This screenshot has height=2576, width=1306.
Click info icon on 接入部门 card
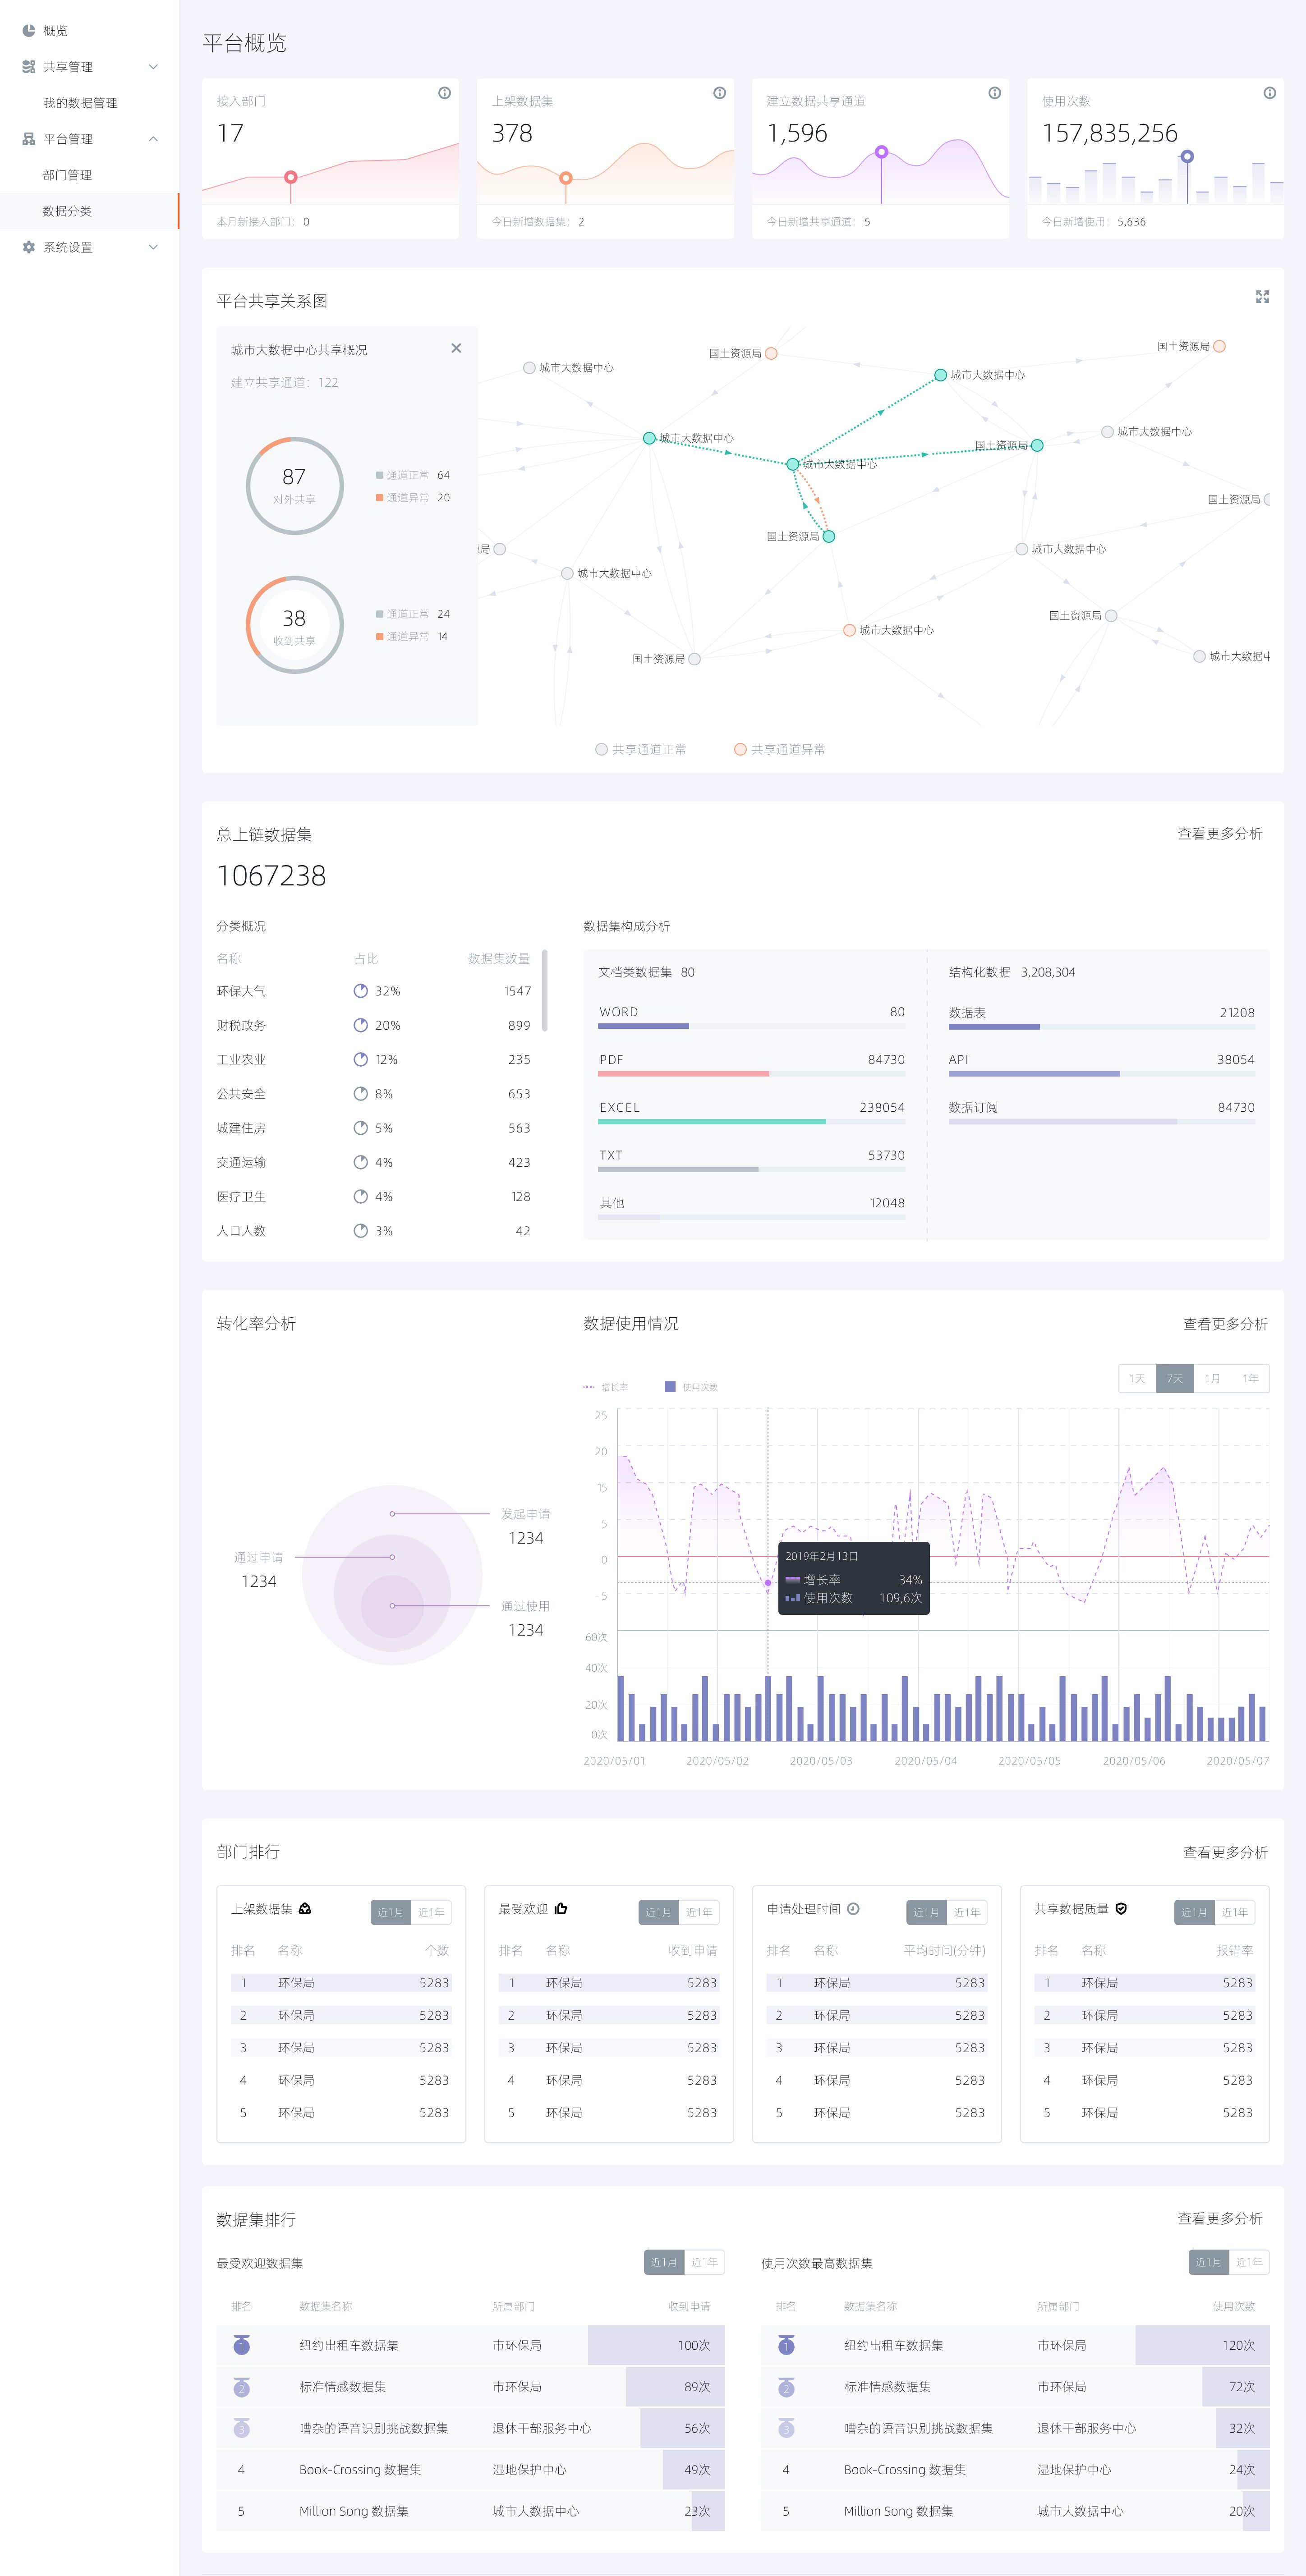[x=444, y=93]
